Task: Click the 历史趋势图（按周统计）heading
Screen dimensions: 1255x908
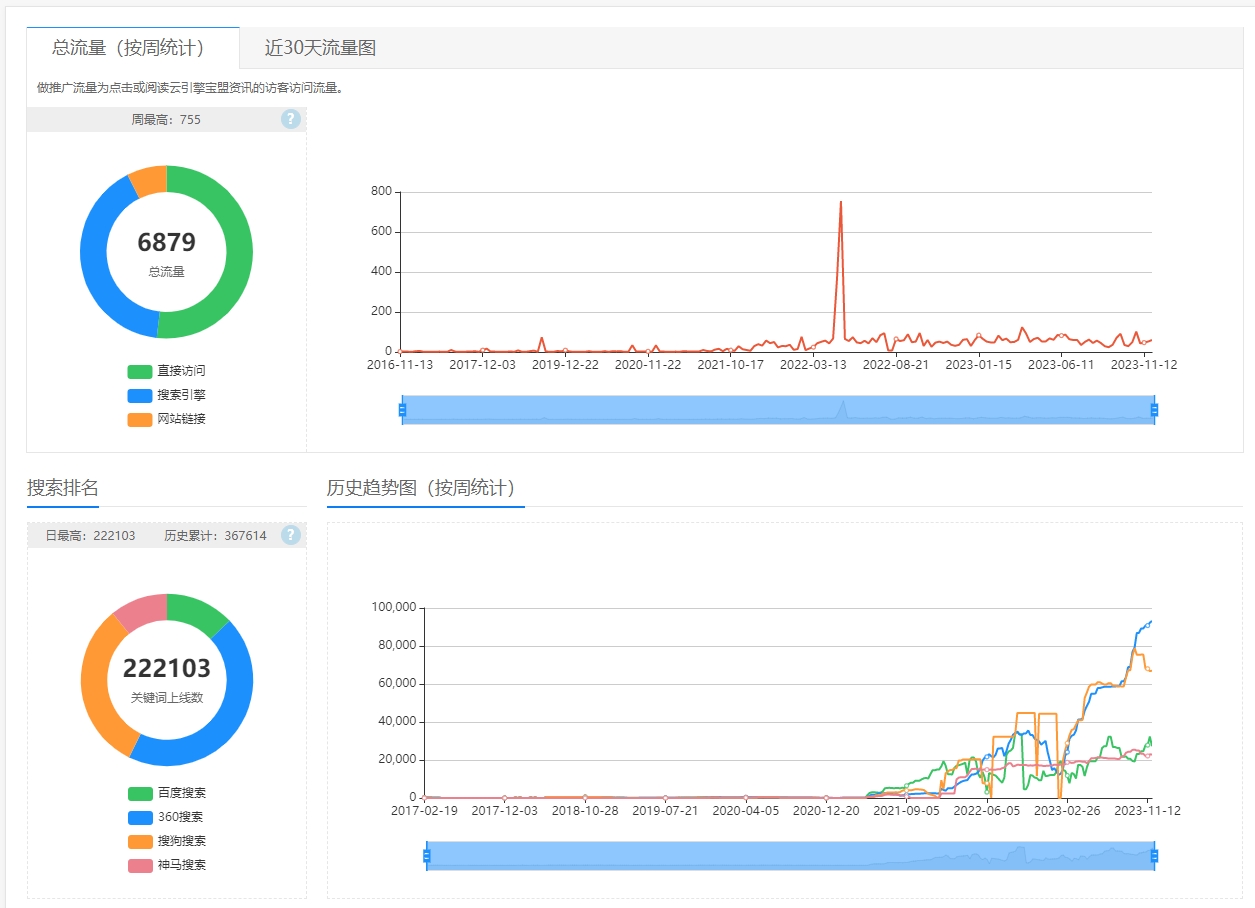Action: click(420, 488)
